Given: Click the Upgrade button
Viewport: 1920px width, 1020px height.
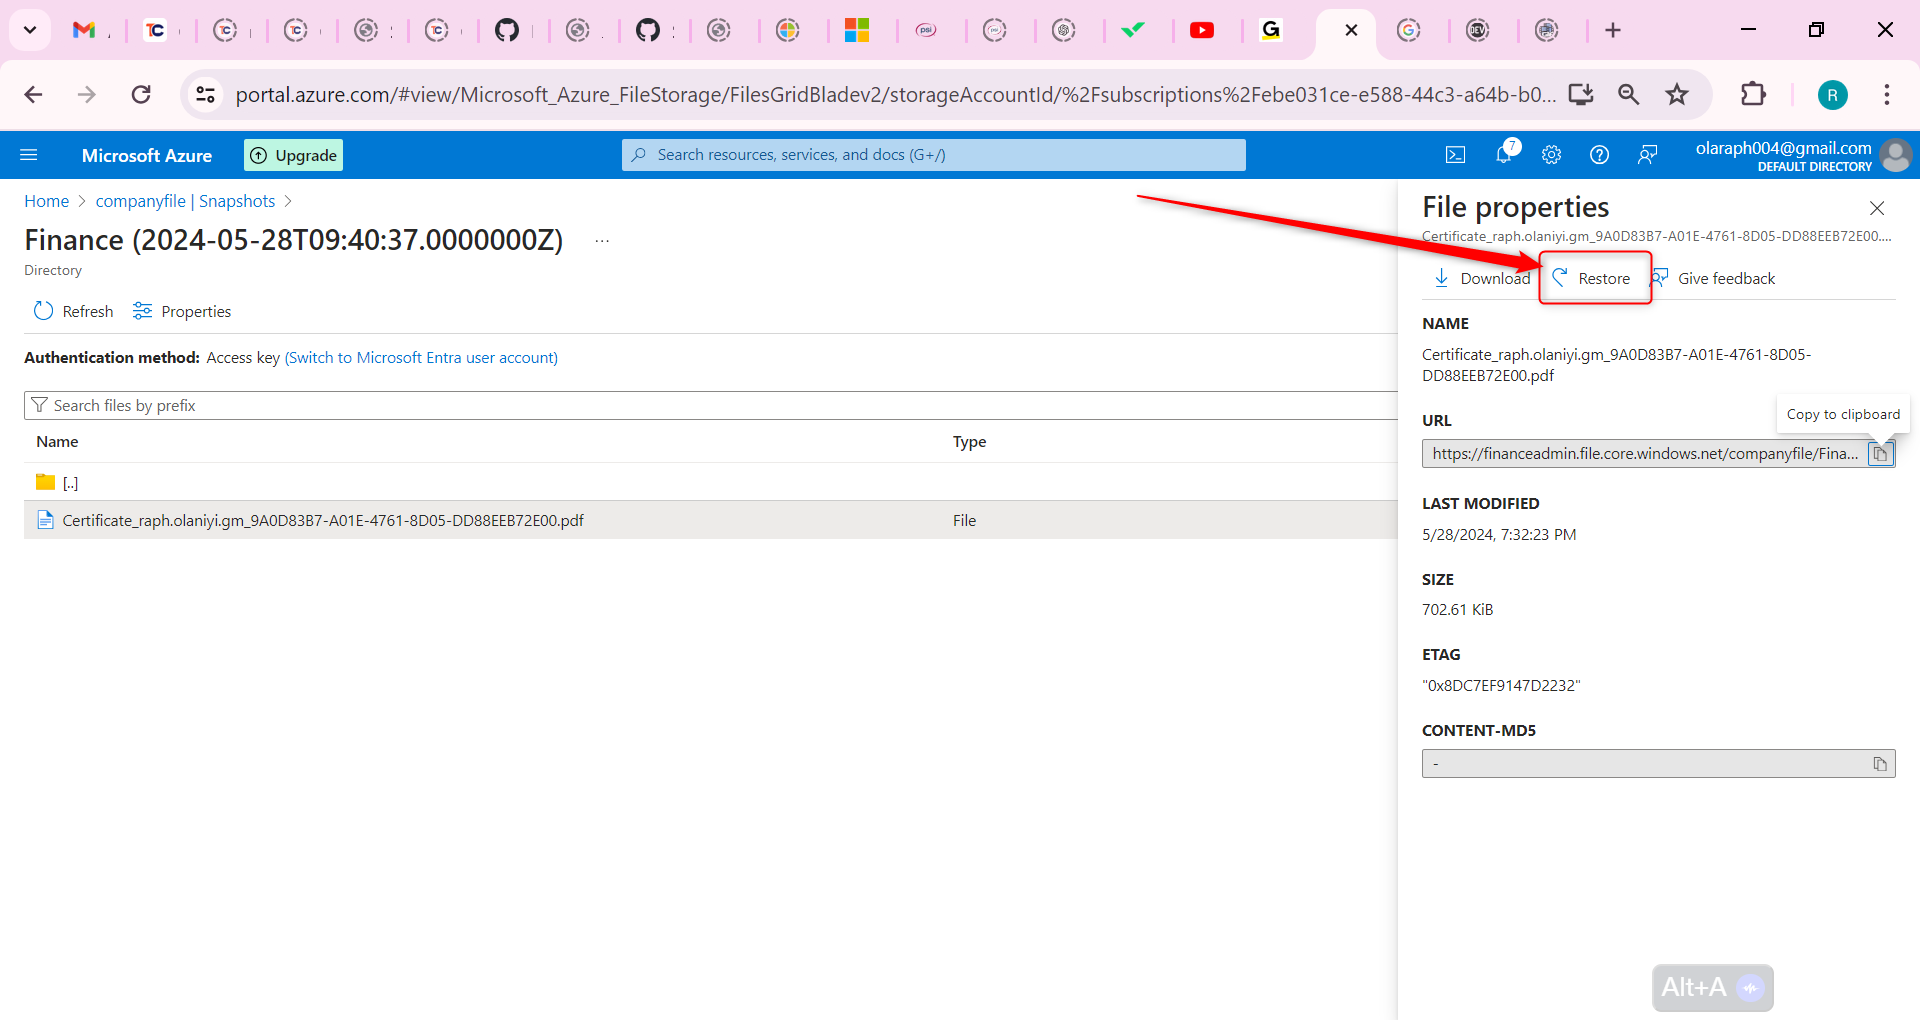Looking at the screenshot, I should coord(293,155).
